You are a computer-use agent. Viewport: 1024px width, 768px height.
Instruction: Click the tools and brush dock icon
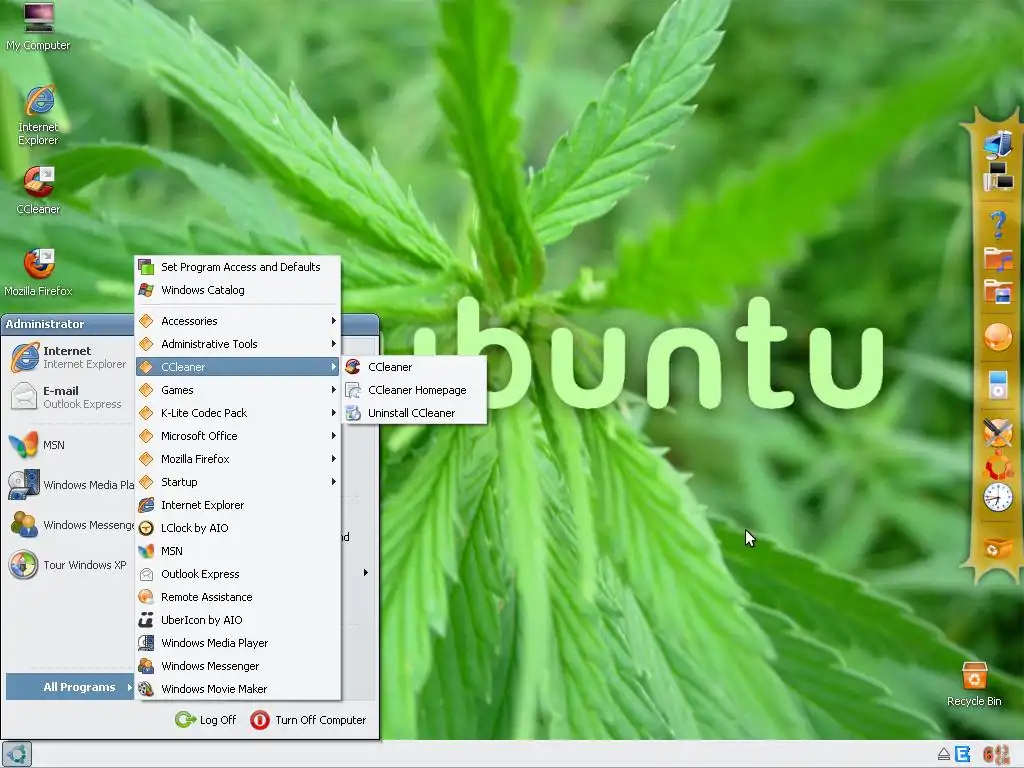(x=997, y=432)
